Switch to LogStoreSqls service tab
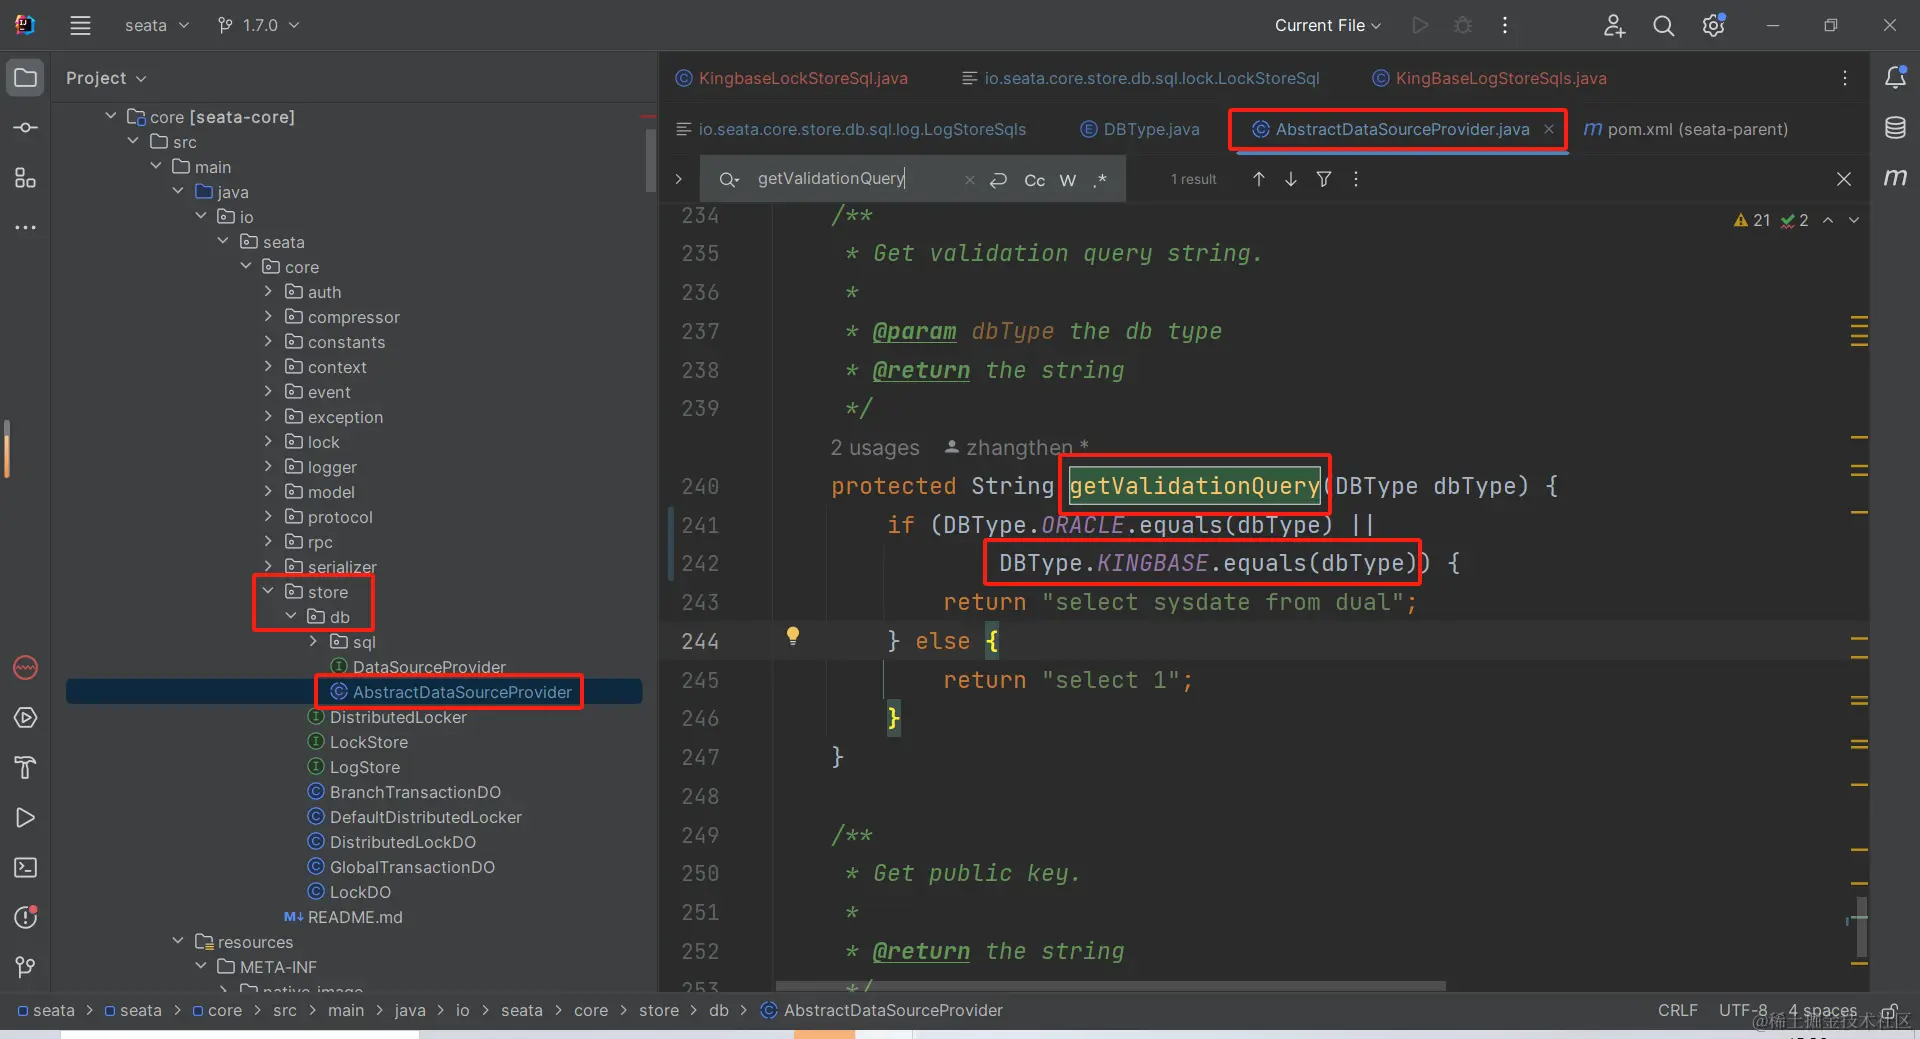Screen dimensions: 1920x1039 point(852,129)
